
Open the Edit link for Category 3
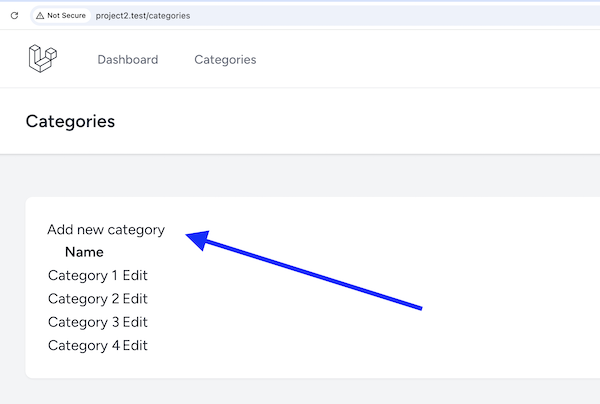(135, 322)
